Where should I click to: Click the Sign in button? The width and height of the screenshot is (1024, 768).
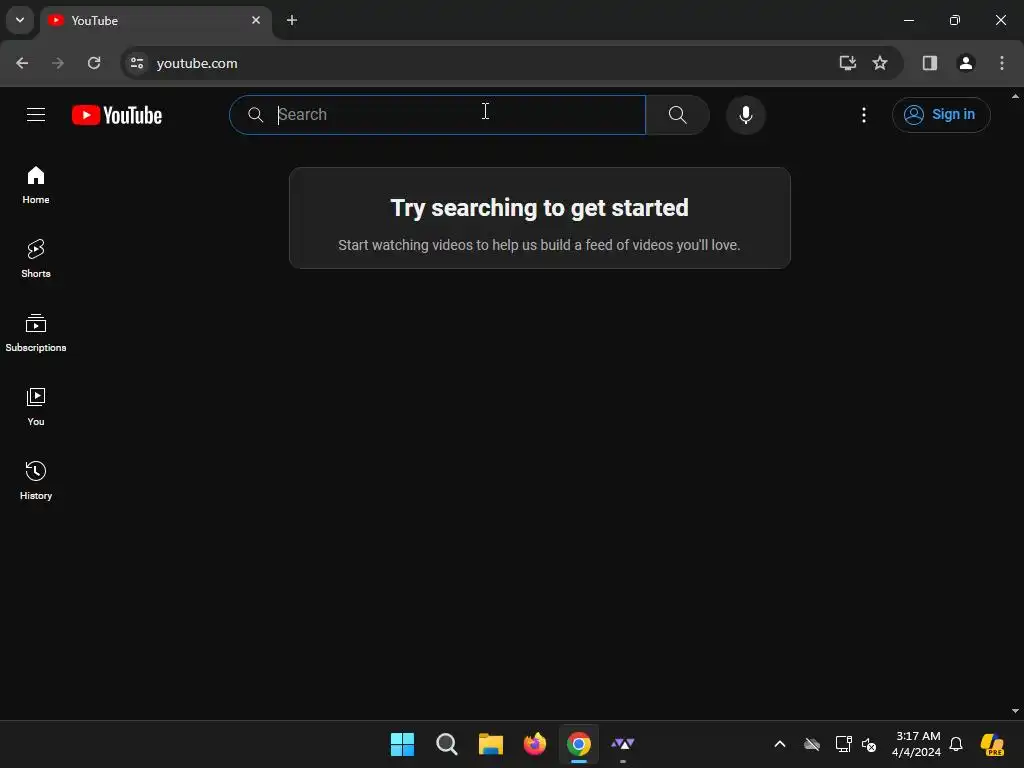click(940, 115)
